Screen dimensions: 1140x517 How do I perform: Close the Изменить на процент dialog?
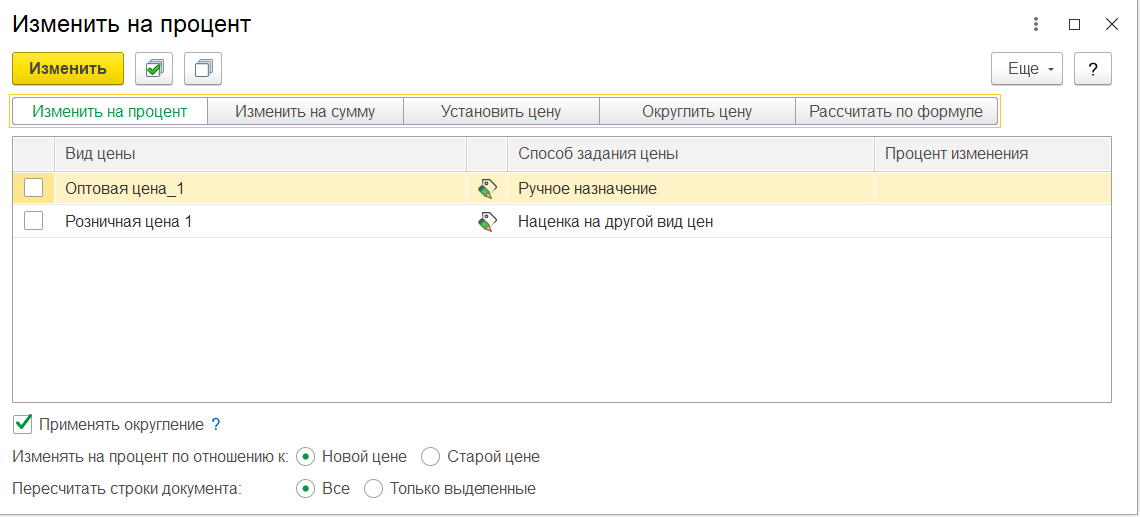coord(1111,24)
